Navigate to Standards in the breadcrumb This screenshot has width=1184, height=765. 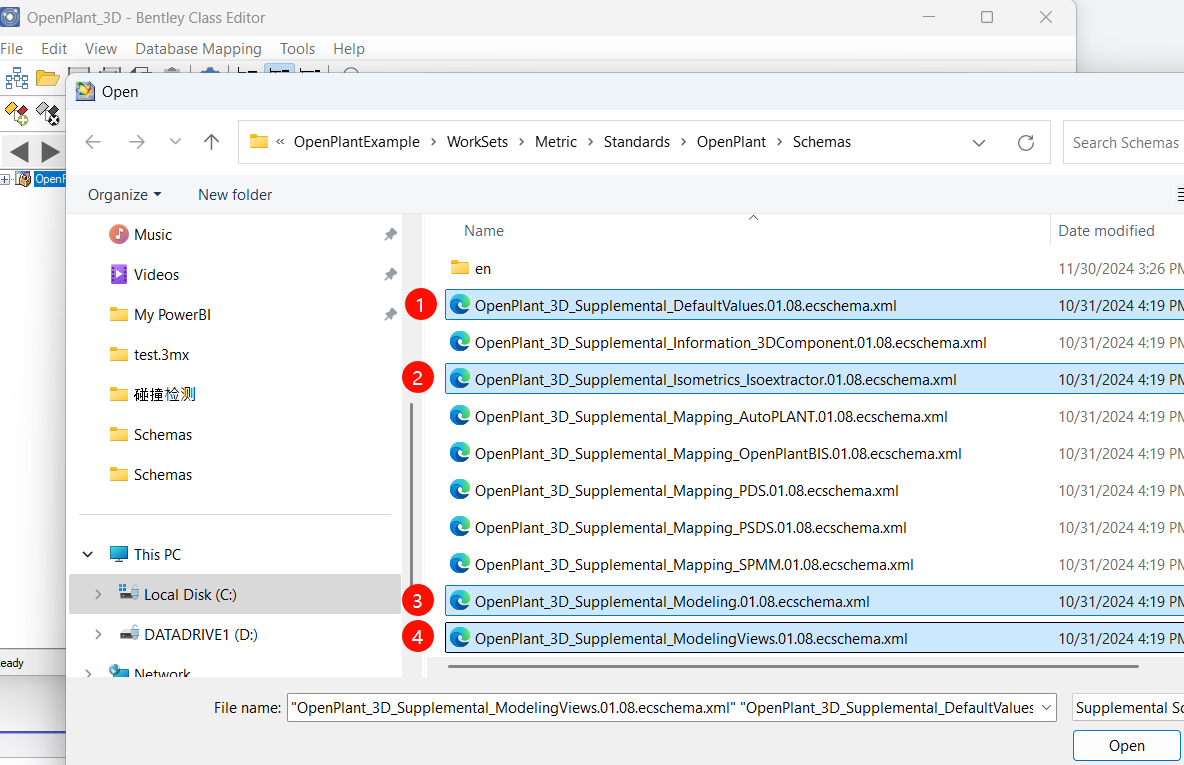pos(637,142)
